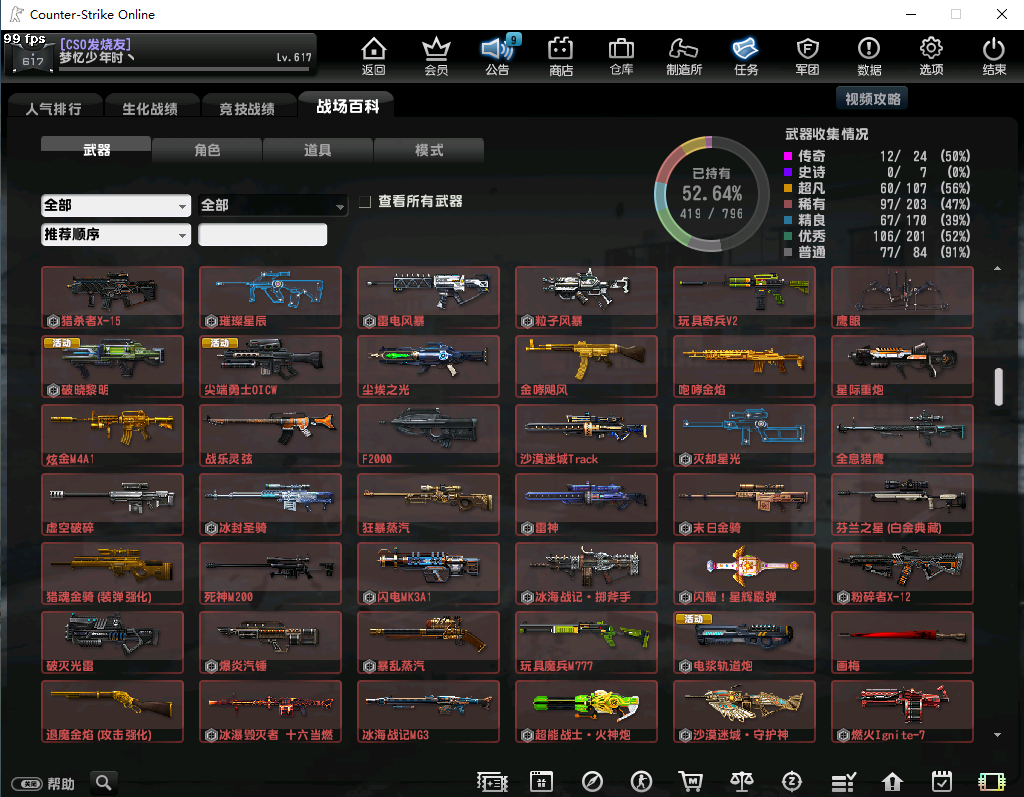Image resolution: width=1024 pixels, height=797 pixels.
Task: Open the 商店 shop icon
Action: [x=561, y=55]
